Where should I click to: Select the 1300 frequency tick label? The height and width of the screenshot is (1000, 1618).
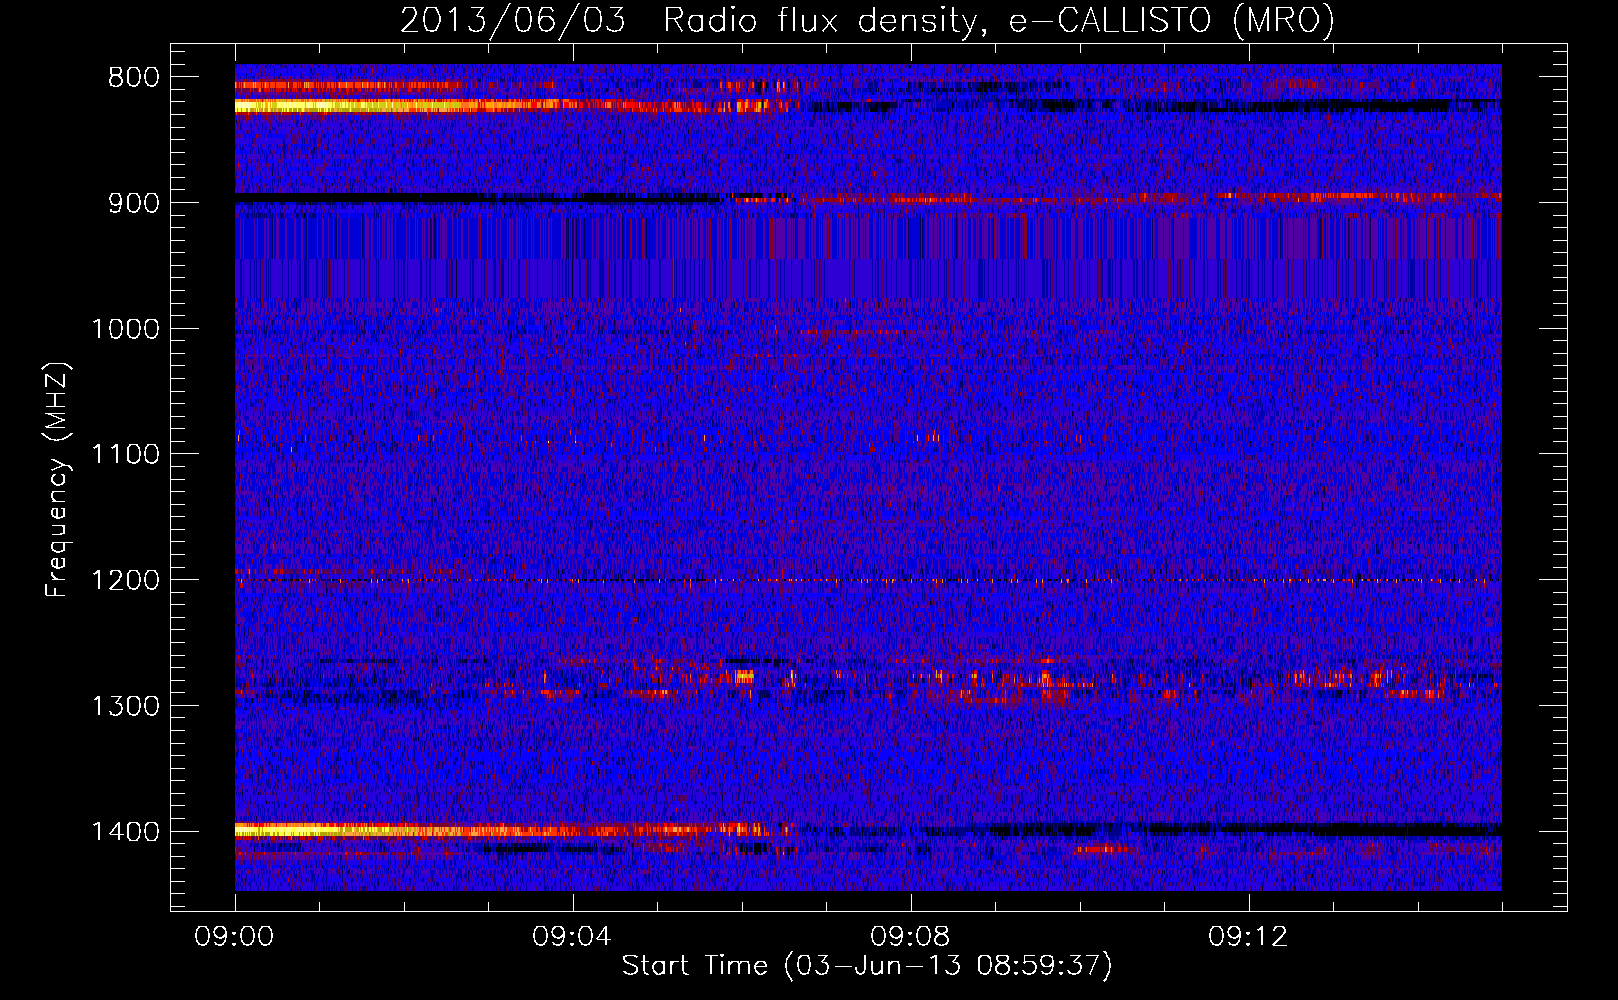[x=126, y=706]
